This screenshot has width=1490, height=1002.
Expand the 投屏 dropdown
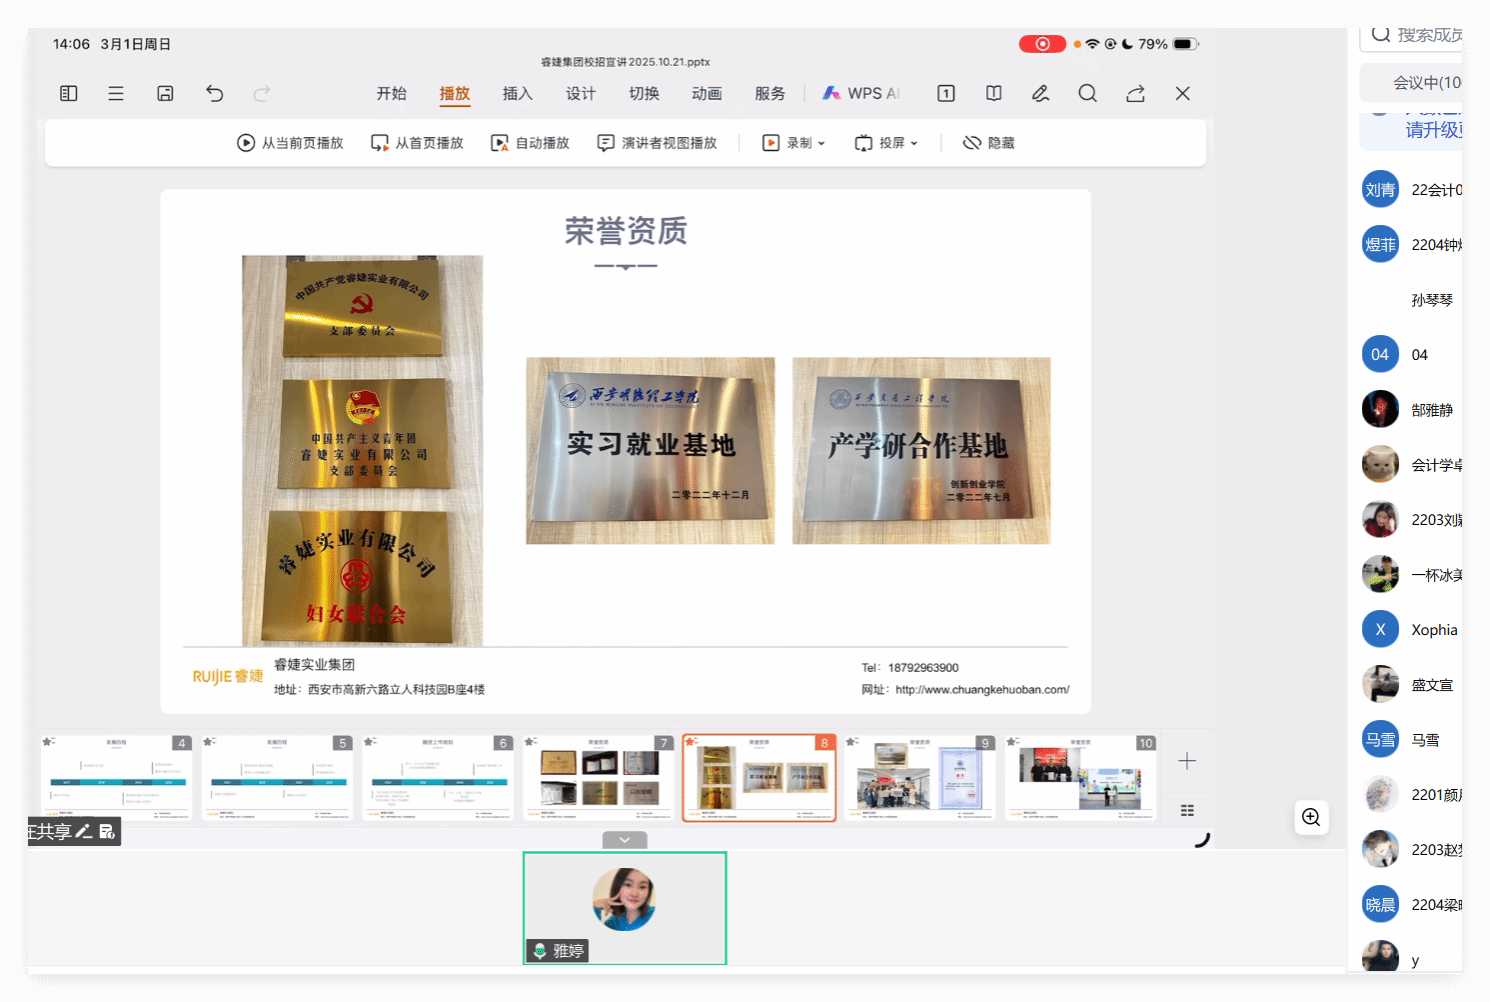point(886,143)
